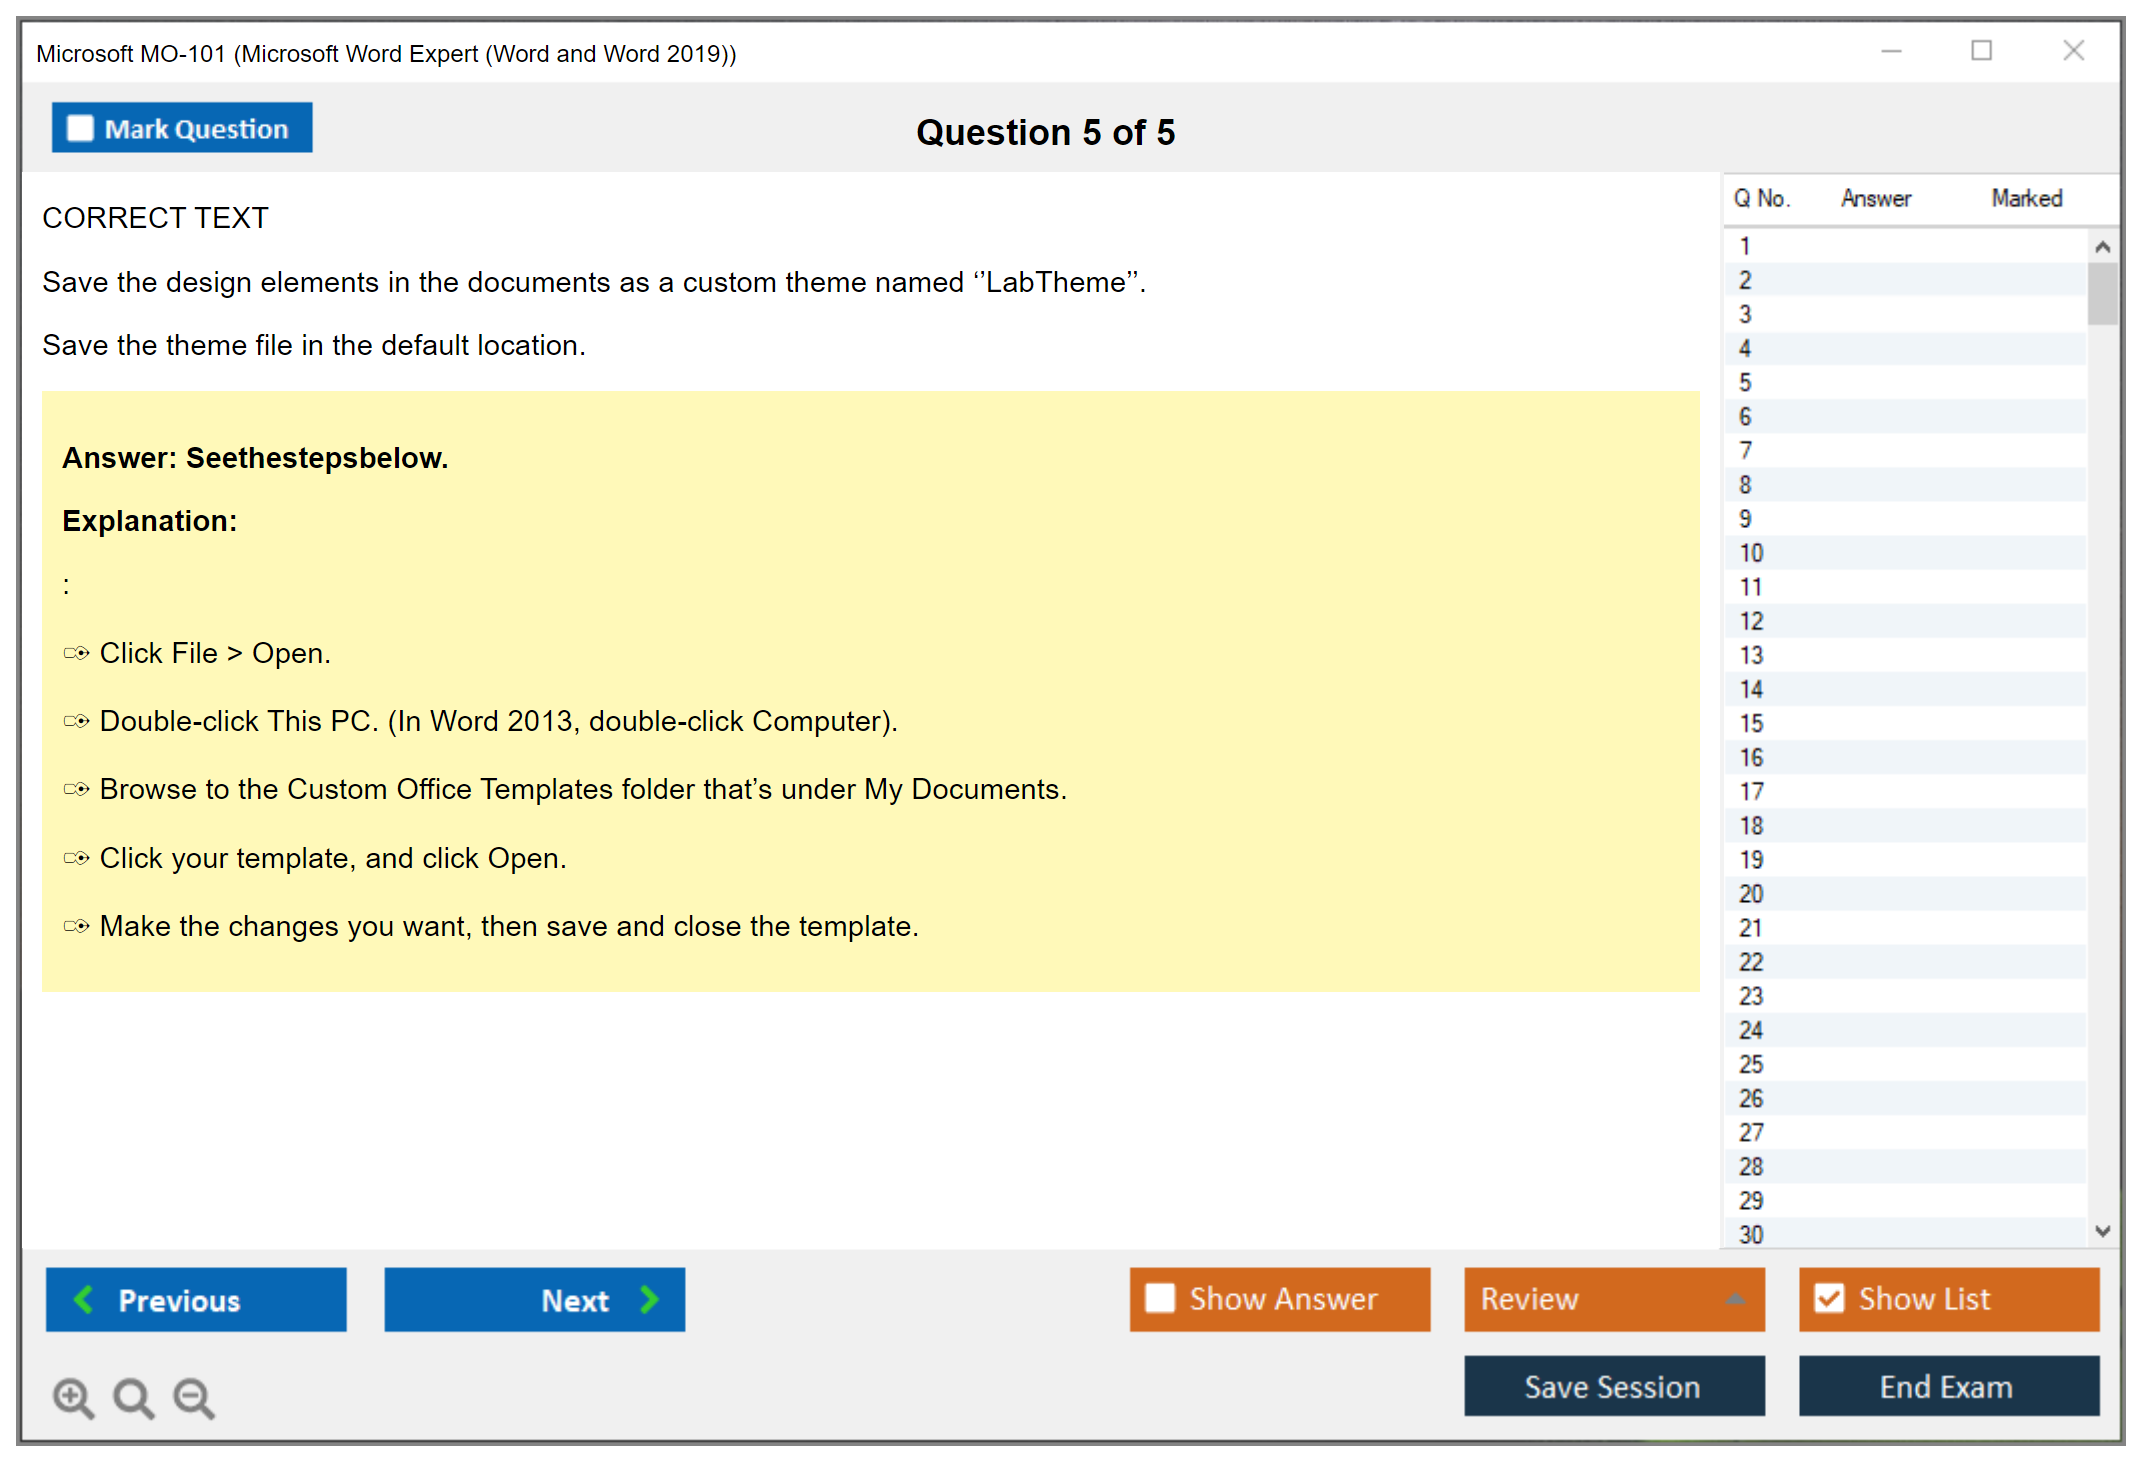2150x1470 pixels.
Task: Maximize the exam window
Action: 1981,51
